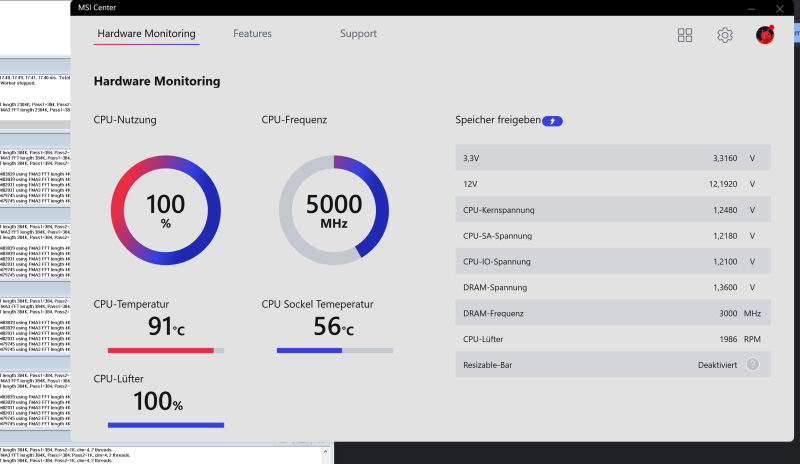The width and height of the screenshot is (800, 464).
Task: Click the CPU-Nutzung 100% gauge
Action: pyautogui.click(x=166, y=210)
